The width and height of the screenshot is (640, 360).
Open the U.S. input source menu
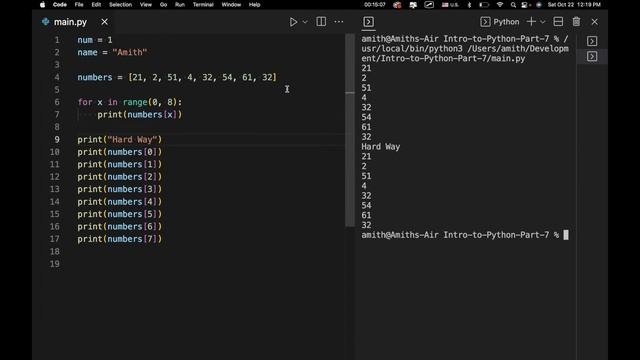tap(451, 4)
